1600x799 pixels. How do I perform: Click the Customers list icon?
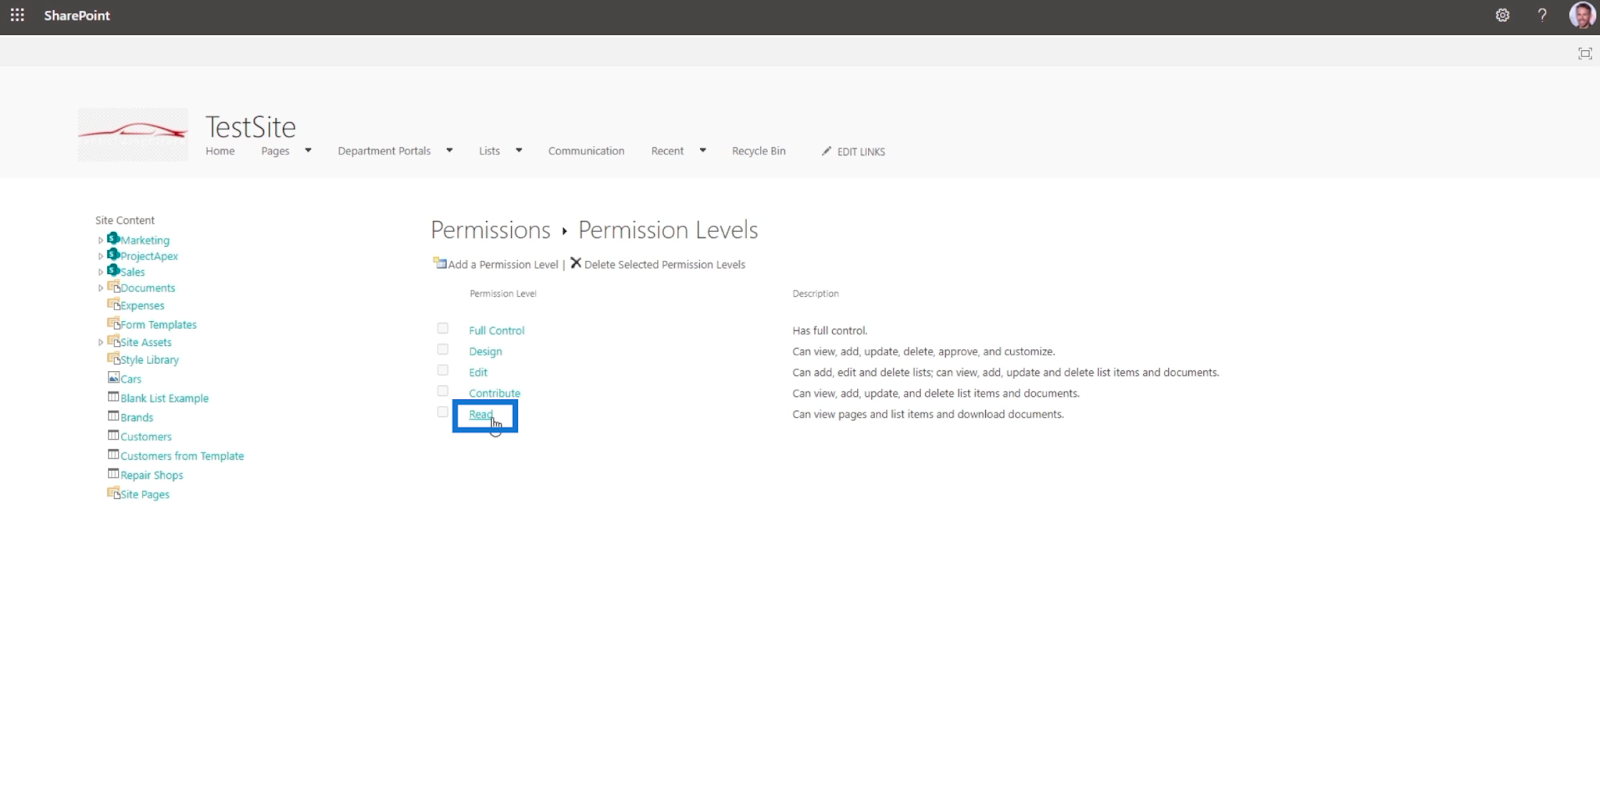pyautogui.click(x=113, y=435)
